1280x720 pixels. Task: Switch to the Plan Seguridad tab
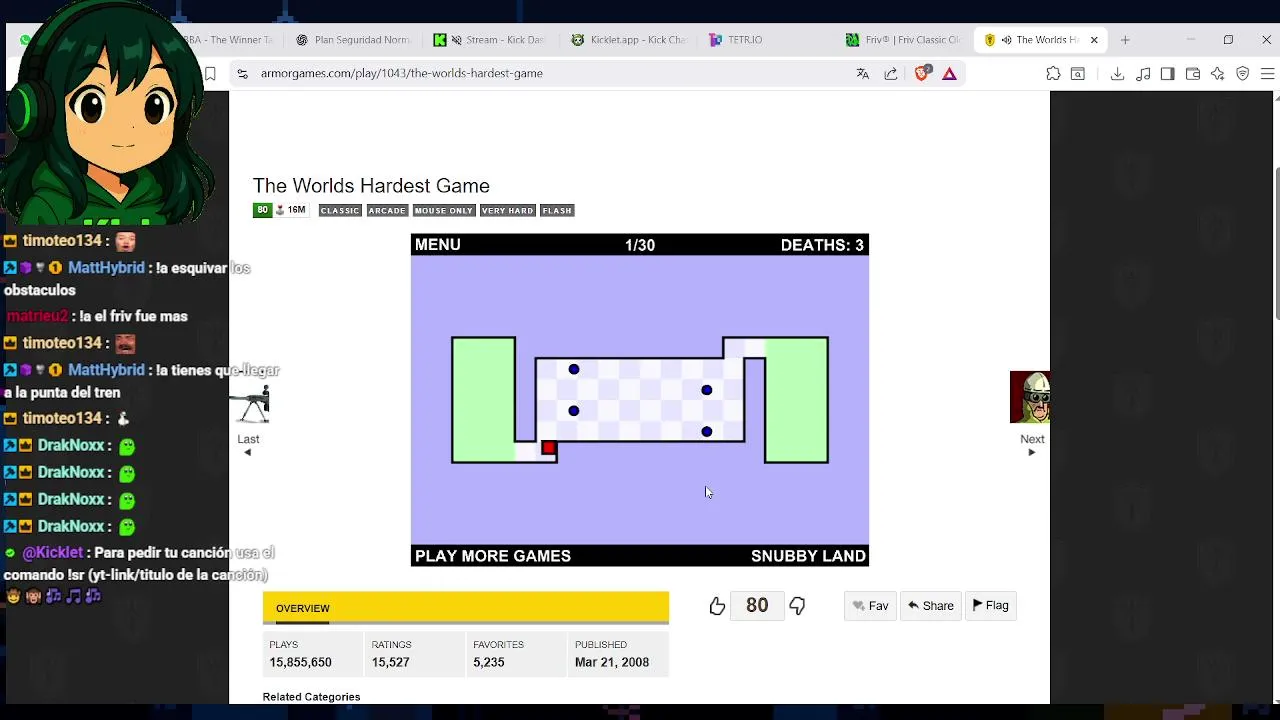(354, 40)
